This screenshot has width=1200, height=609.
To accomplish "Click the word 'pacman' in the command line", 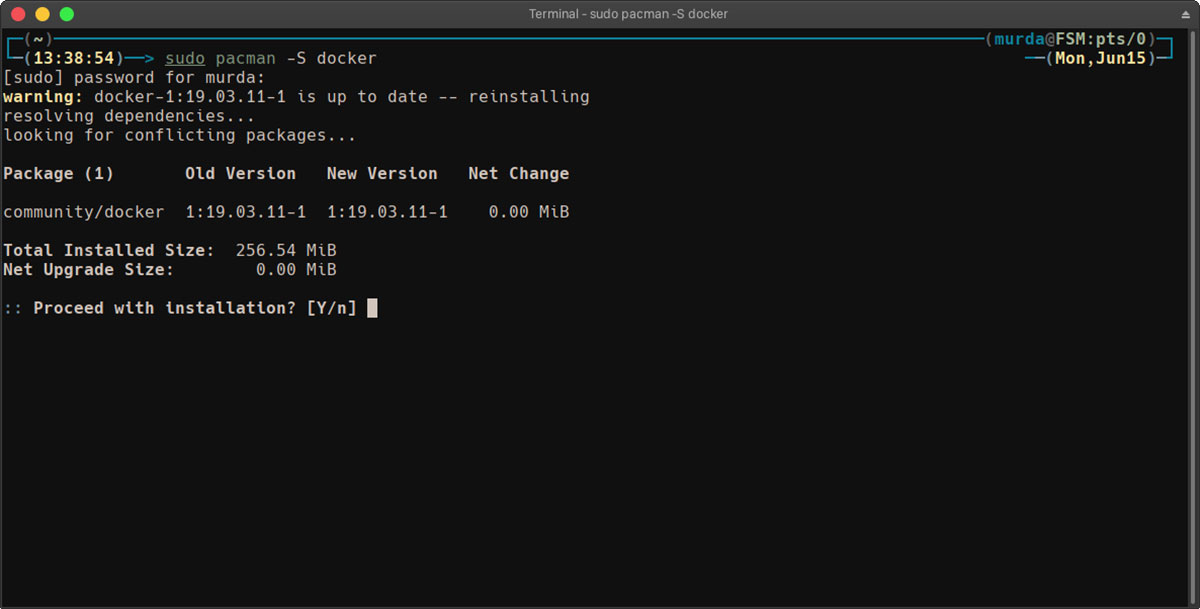I will pos(246,58).
